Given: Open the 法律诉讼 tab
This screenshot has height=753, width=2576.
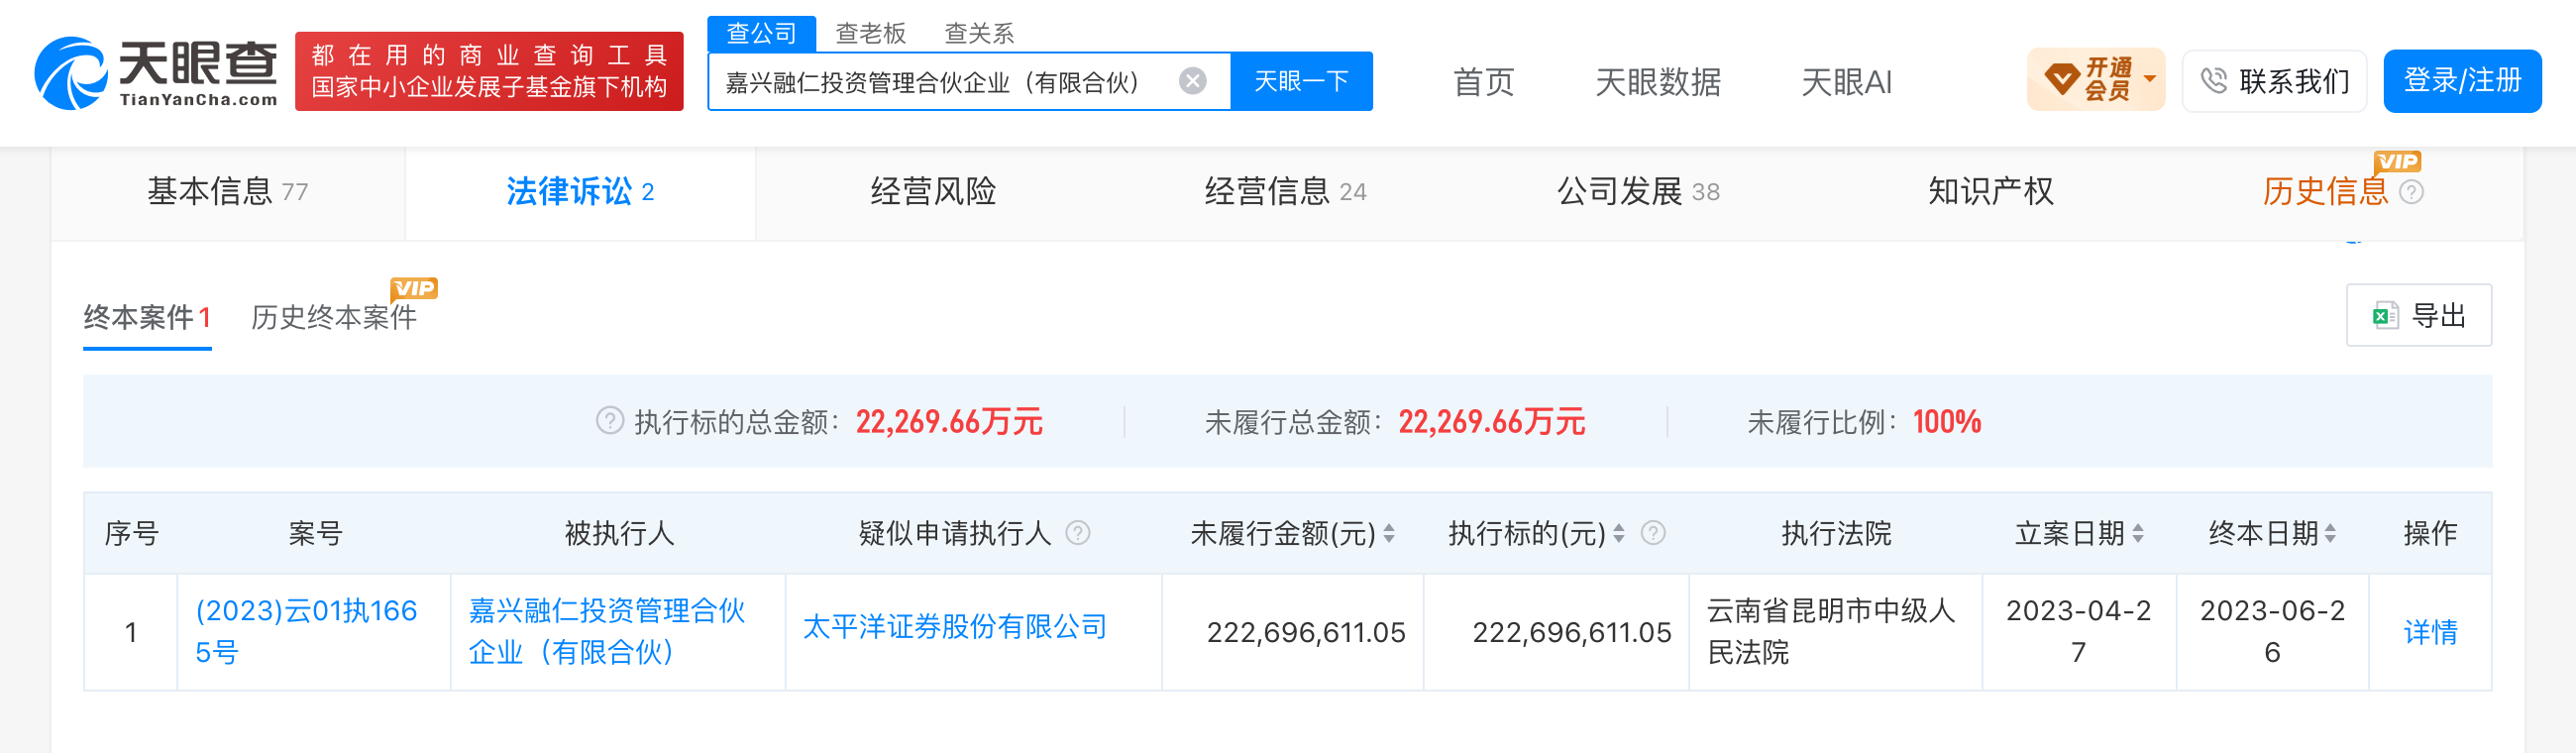Looking at the screenshot, I should click(580, 192).
